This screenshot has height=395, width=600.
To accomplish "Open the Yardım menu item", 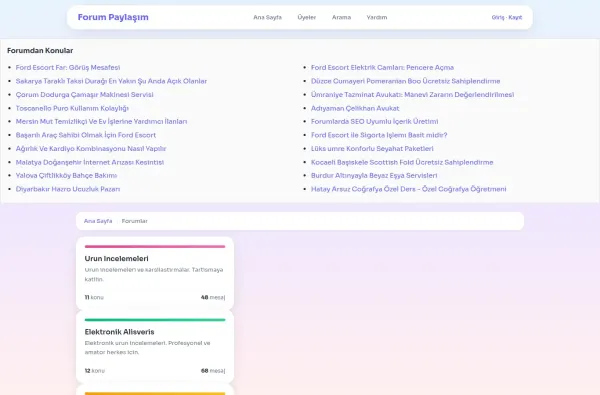I will pos(377,17).
